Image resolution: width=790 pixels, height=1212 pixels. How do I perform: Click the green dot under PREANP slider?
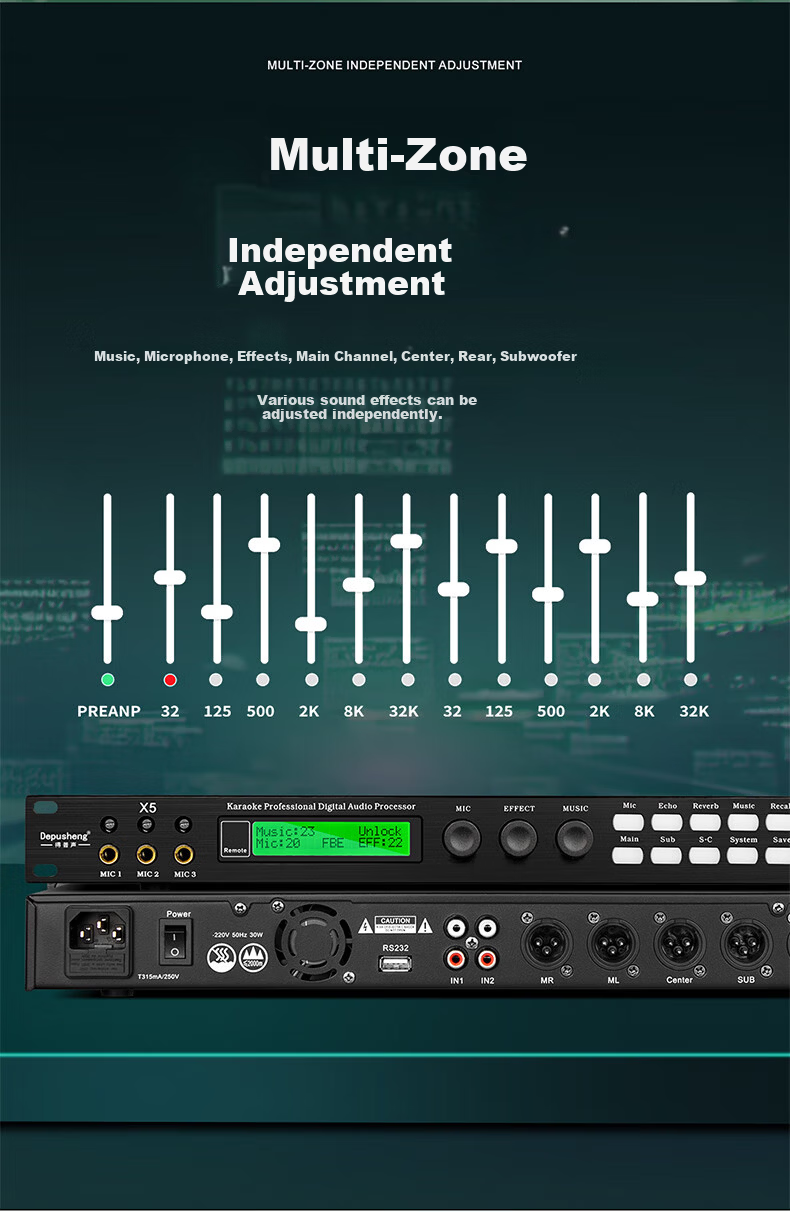point(108,680)
